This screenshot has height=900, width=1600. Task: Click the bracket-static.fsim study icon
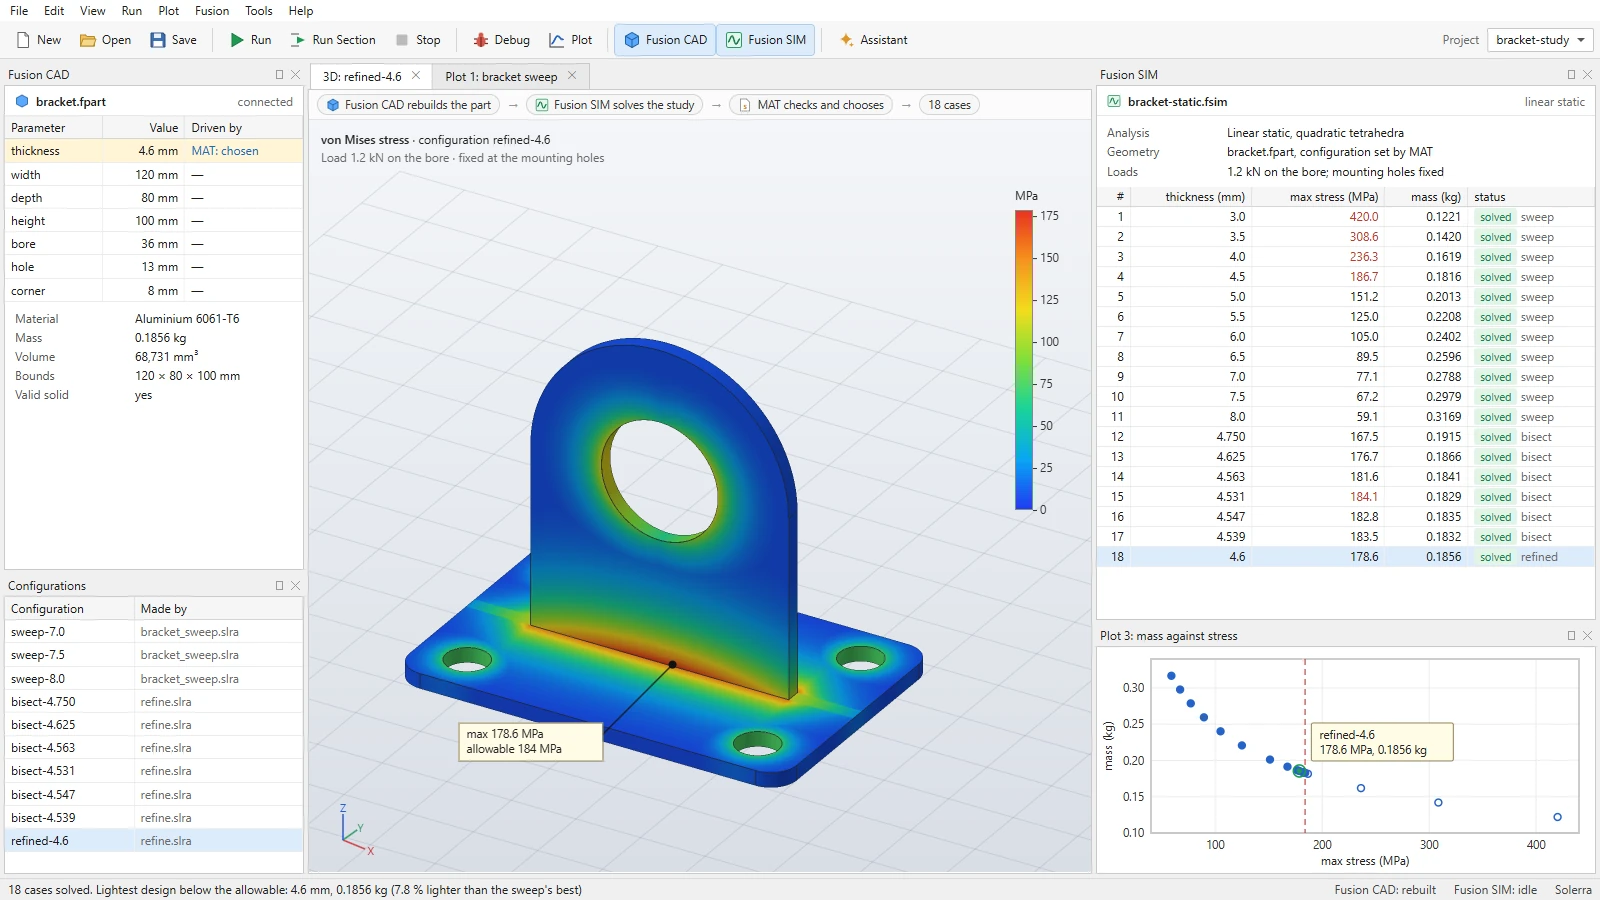1114,102
